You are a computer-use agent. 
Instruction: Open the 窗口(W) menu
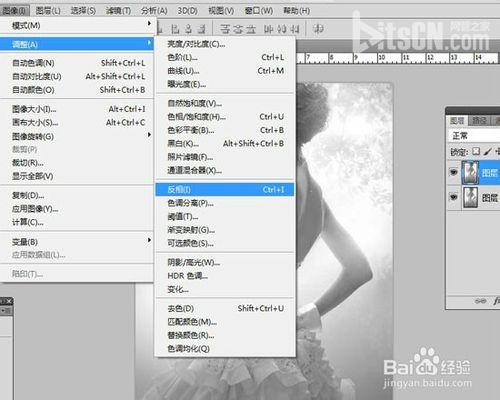coord(259,11)
